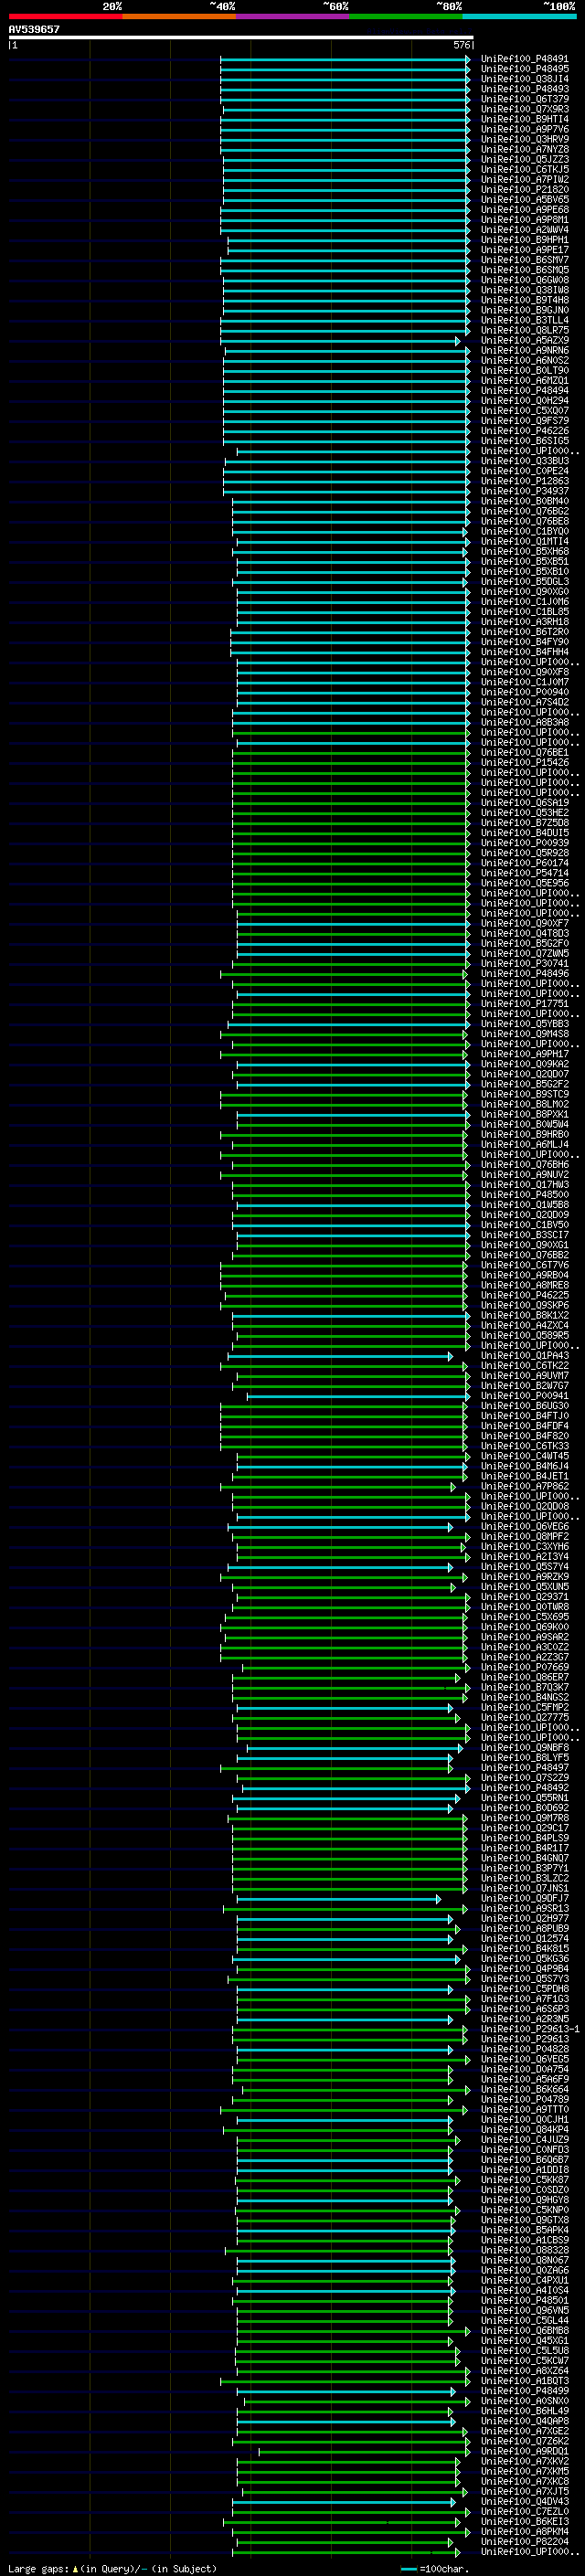This screenshot has width=585, height=2576.
Task: Open the UniRef100_Q86ER7 entry
Action: [x=525, y=1676]
